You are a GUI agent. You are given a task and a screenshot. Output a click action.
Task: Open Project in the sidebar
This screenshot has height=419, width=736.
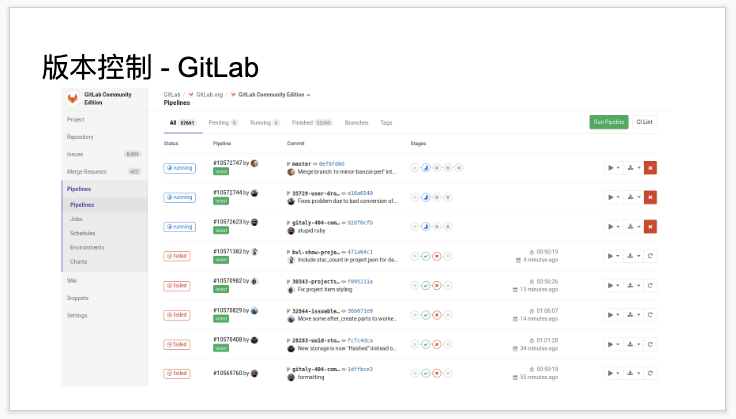click(x=76, y=120)
